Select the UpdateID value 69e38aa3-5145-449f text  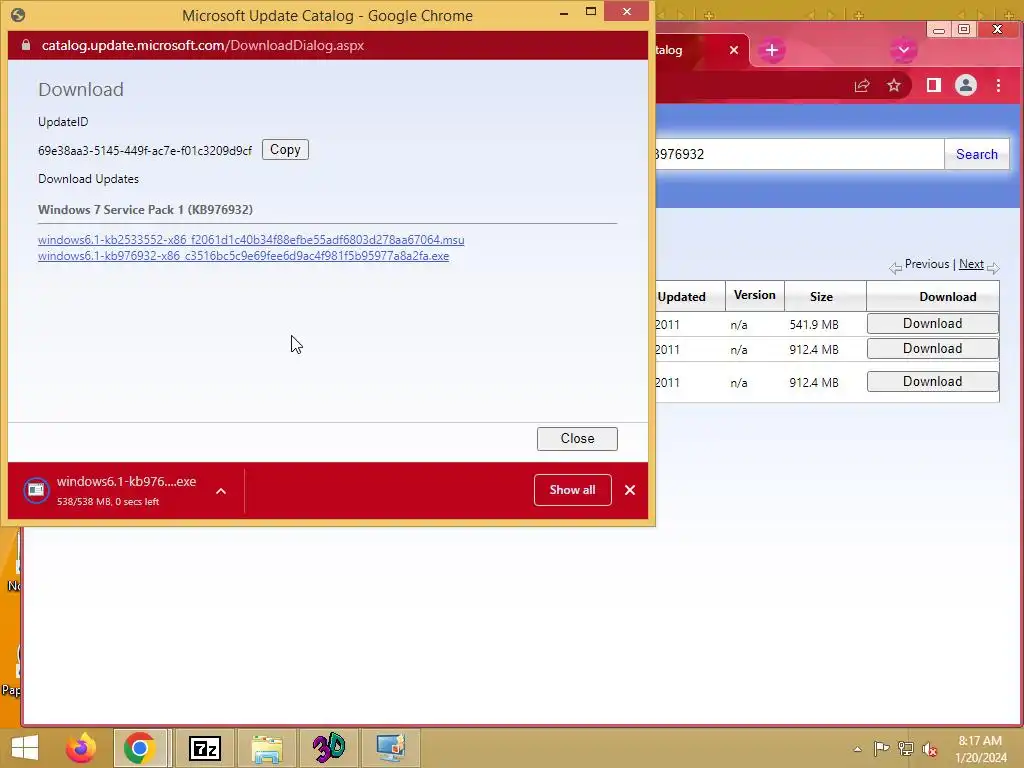(144, 151)
